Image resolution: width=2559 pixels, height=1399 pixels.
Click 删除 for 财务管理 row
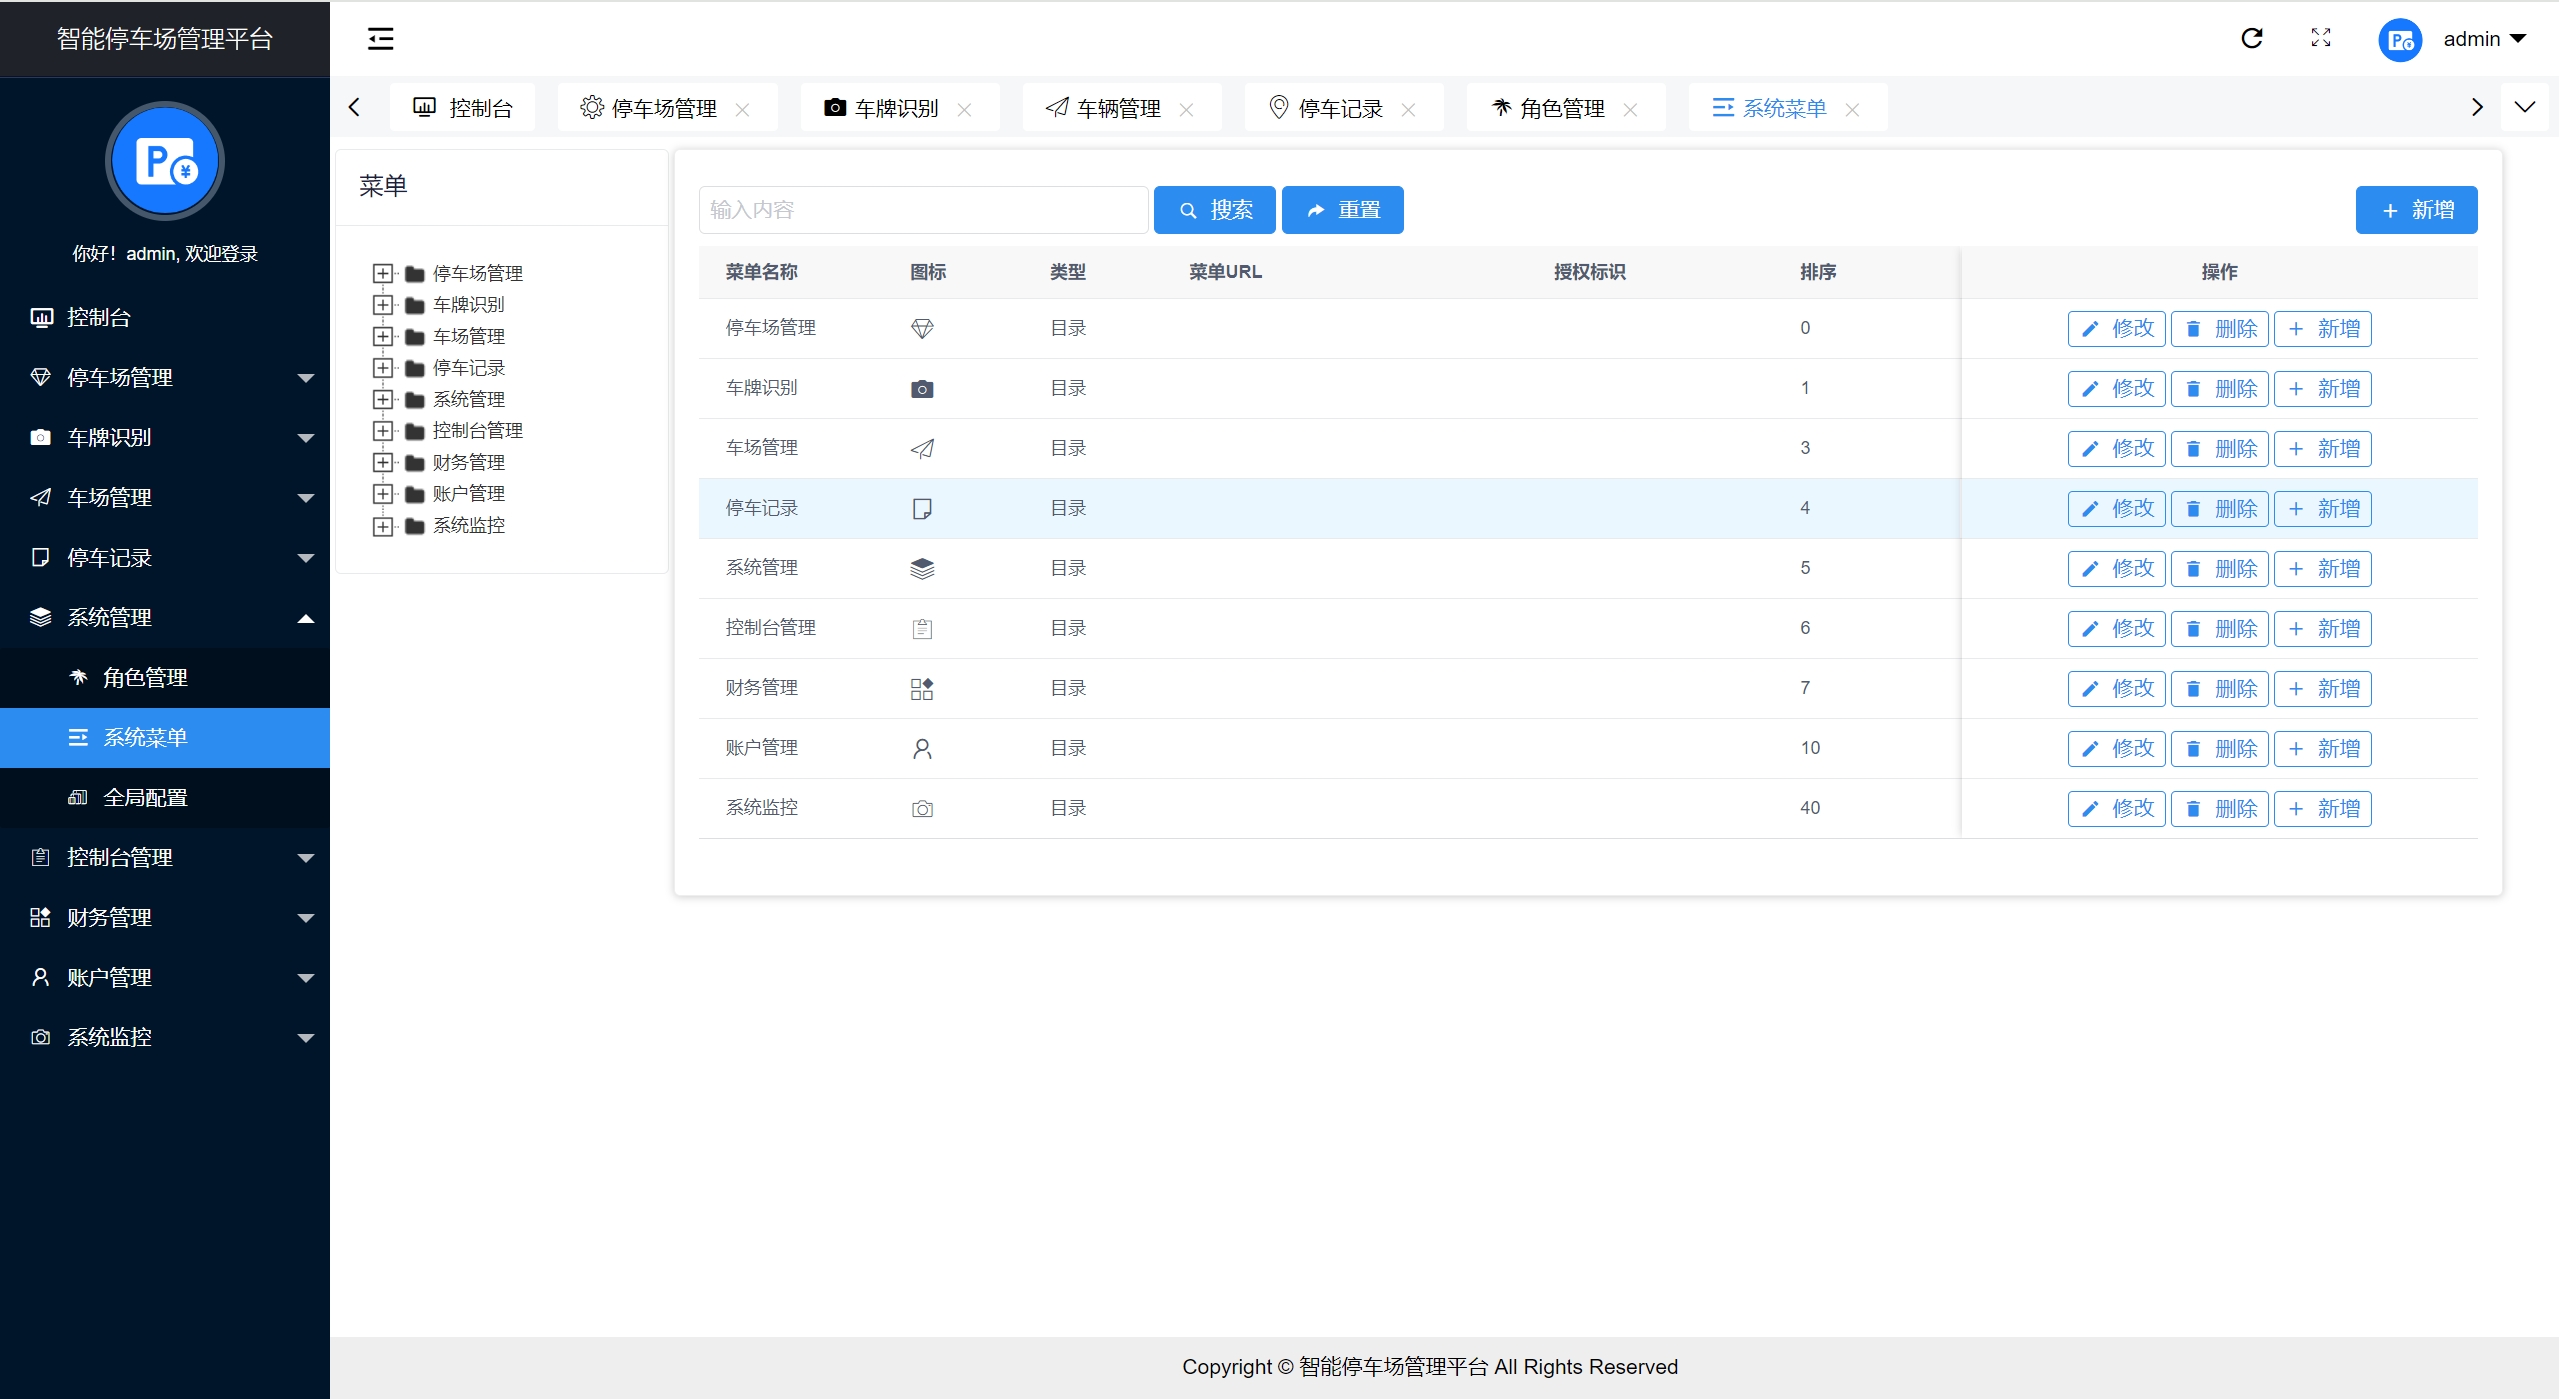(2219, 689)
